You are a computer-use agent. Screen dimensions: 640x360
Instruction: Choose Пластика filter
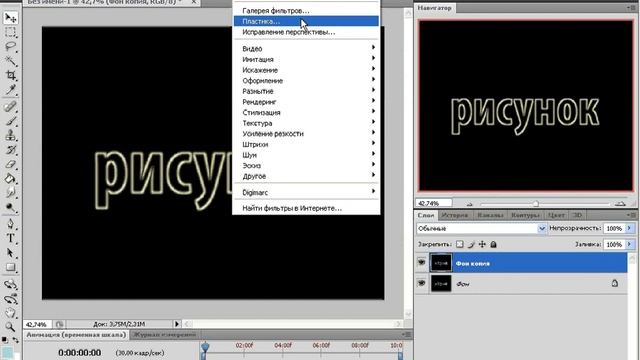[x=306, y=21]
